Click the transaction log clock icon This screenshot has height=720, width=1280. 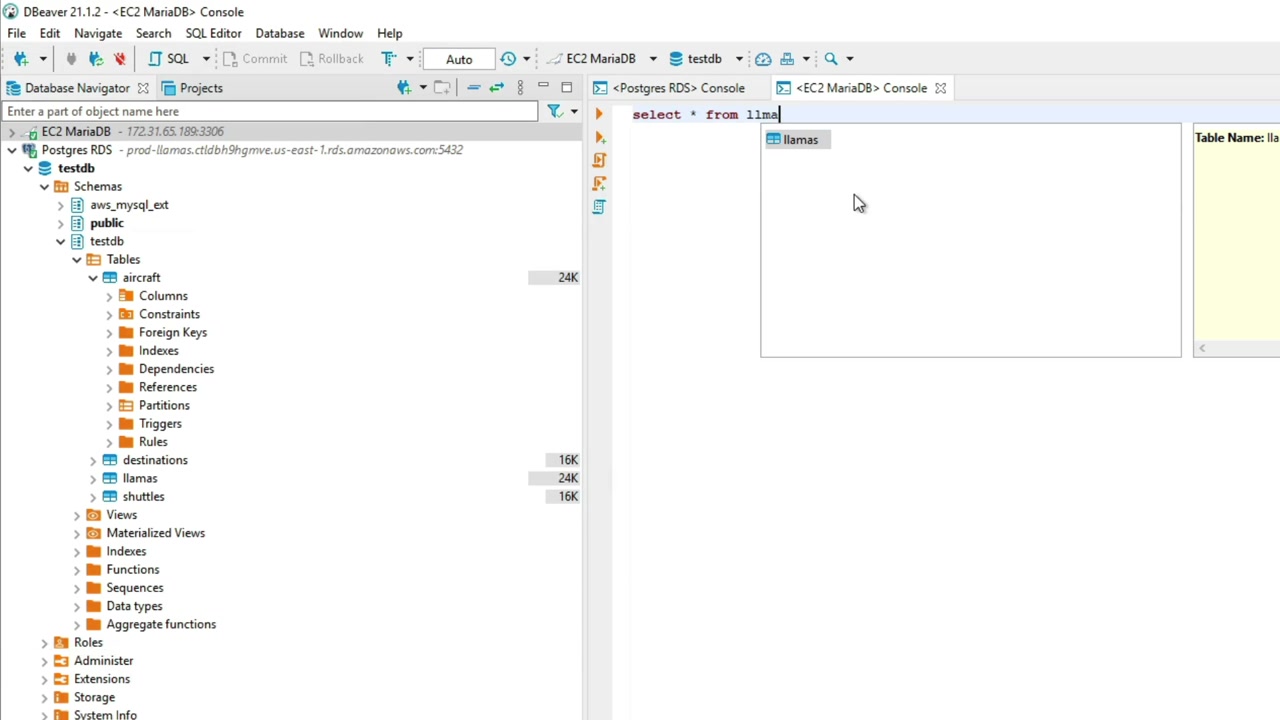point(508,59)
